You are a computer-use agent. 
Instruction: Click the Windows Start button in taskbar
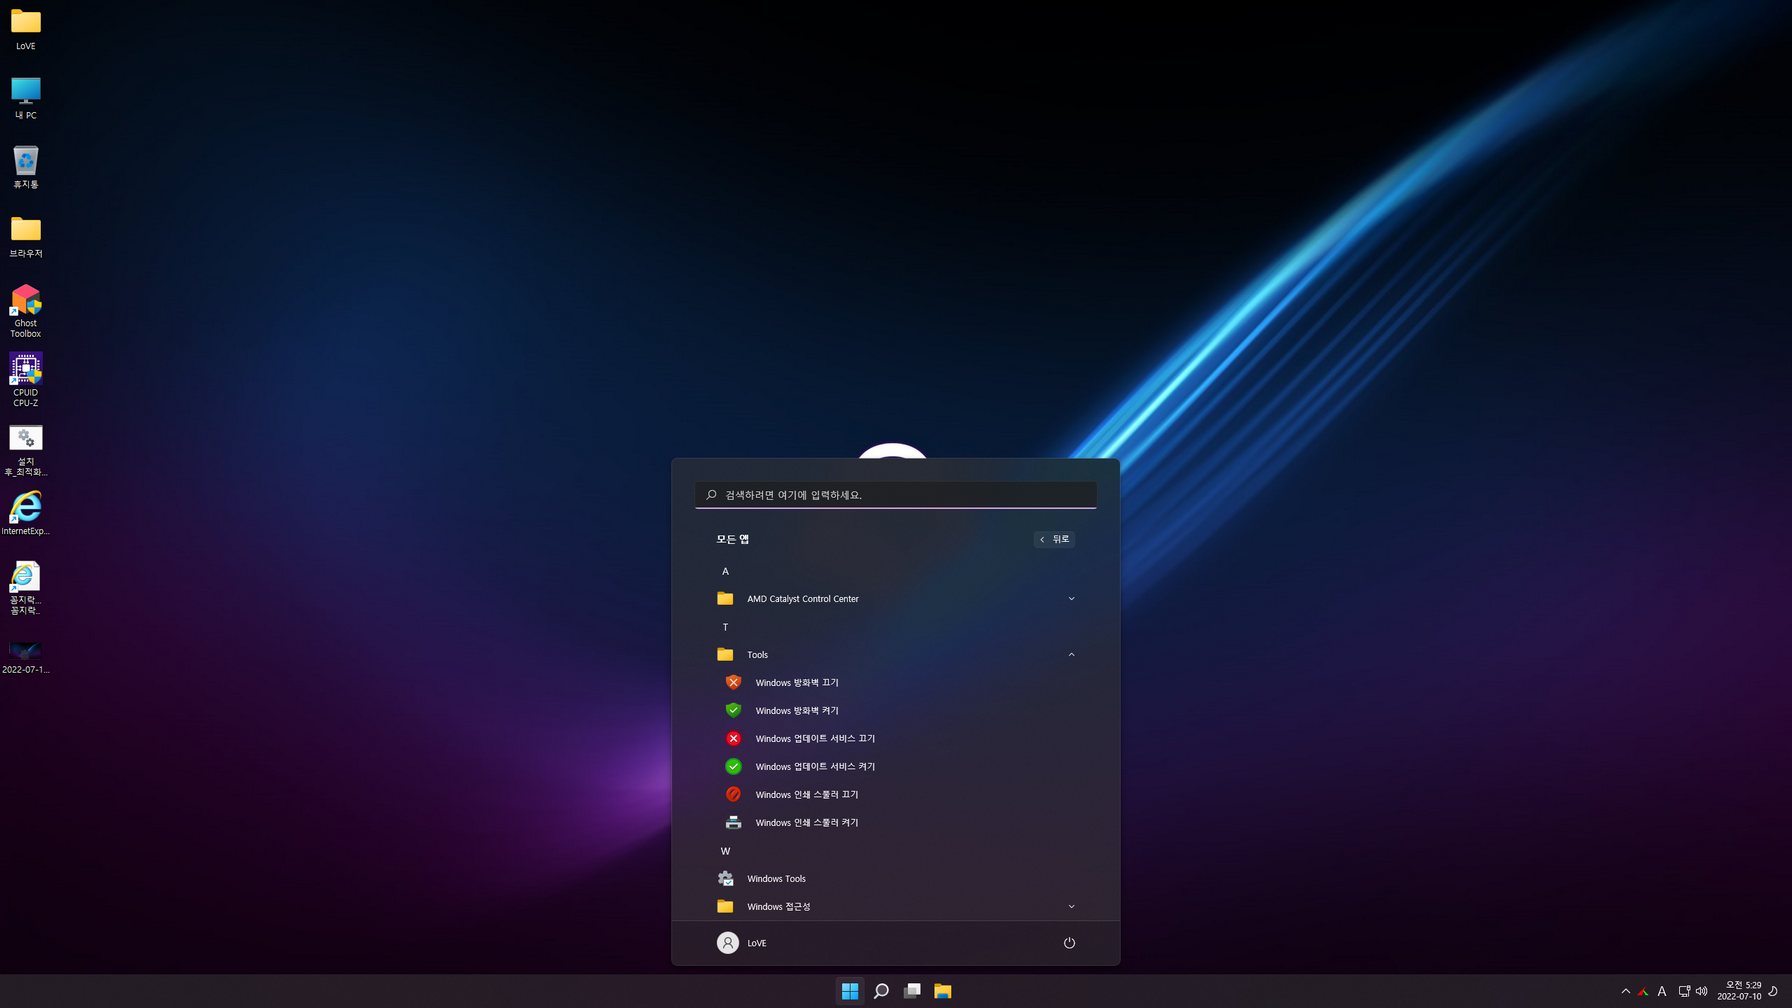coord(850,991)
